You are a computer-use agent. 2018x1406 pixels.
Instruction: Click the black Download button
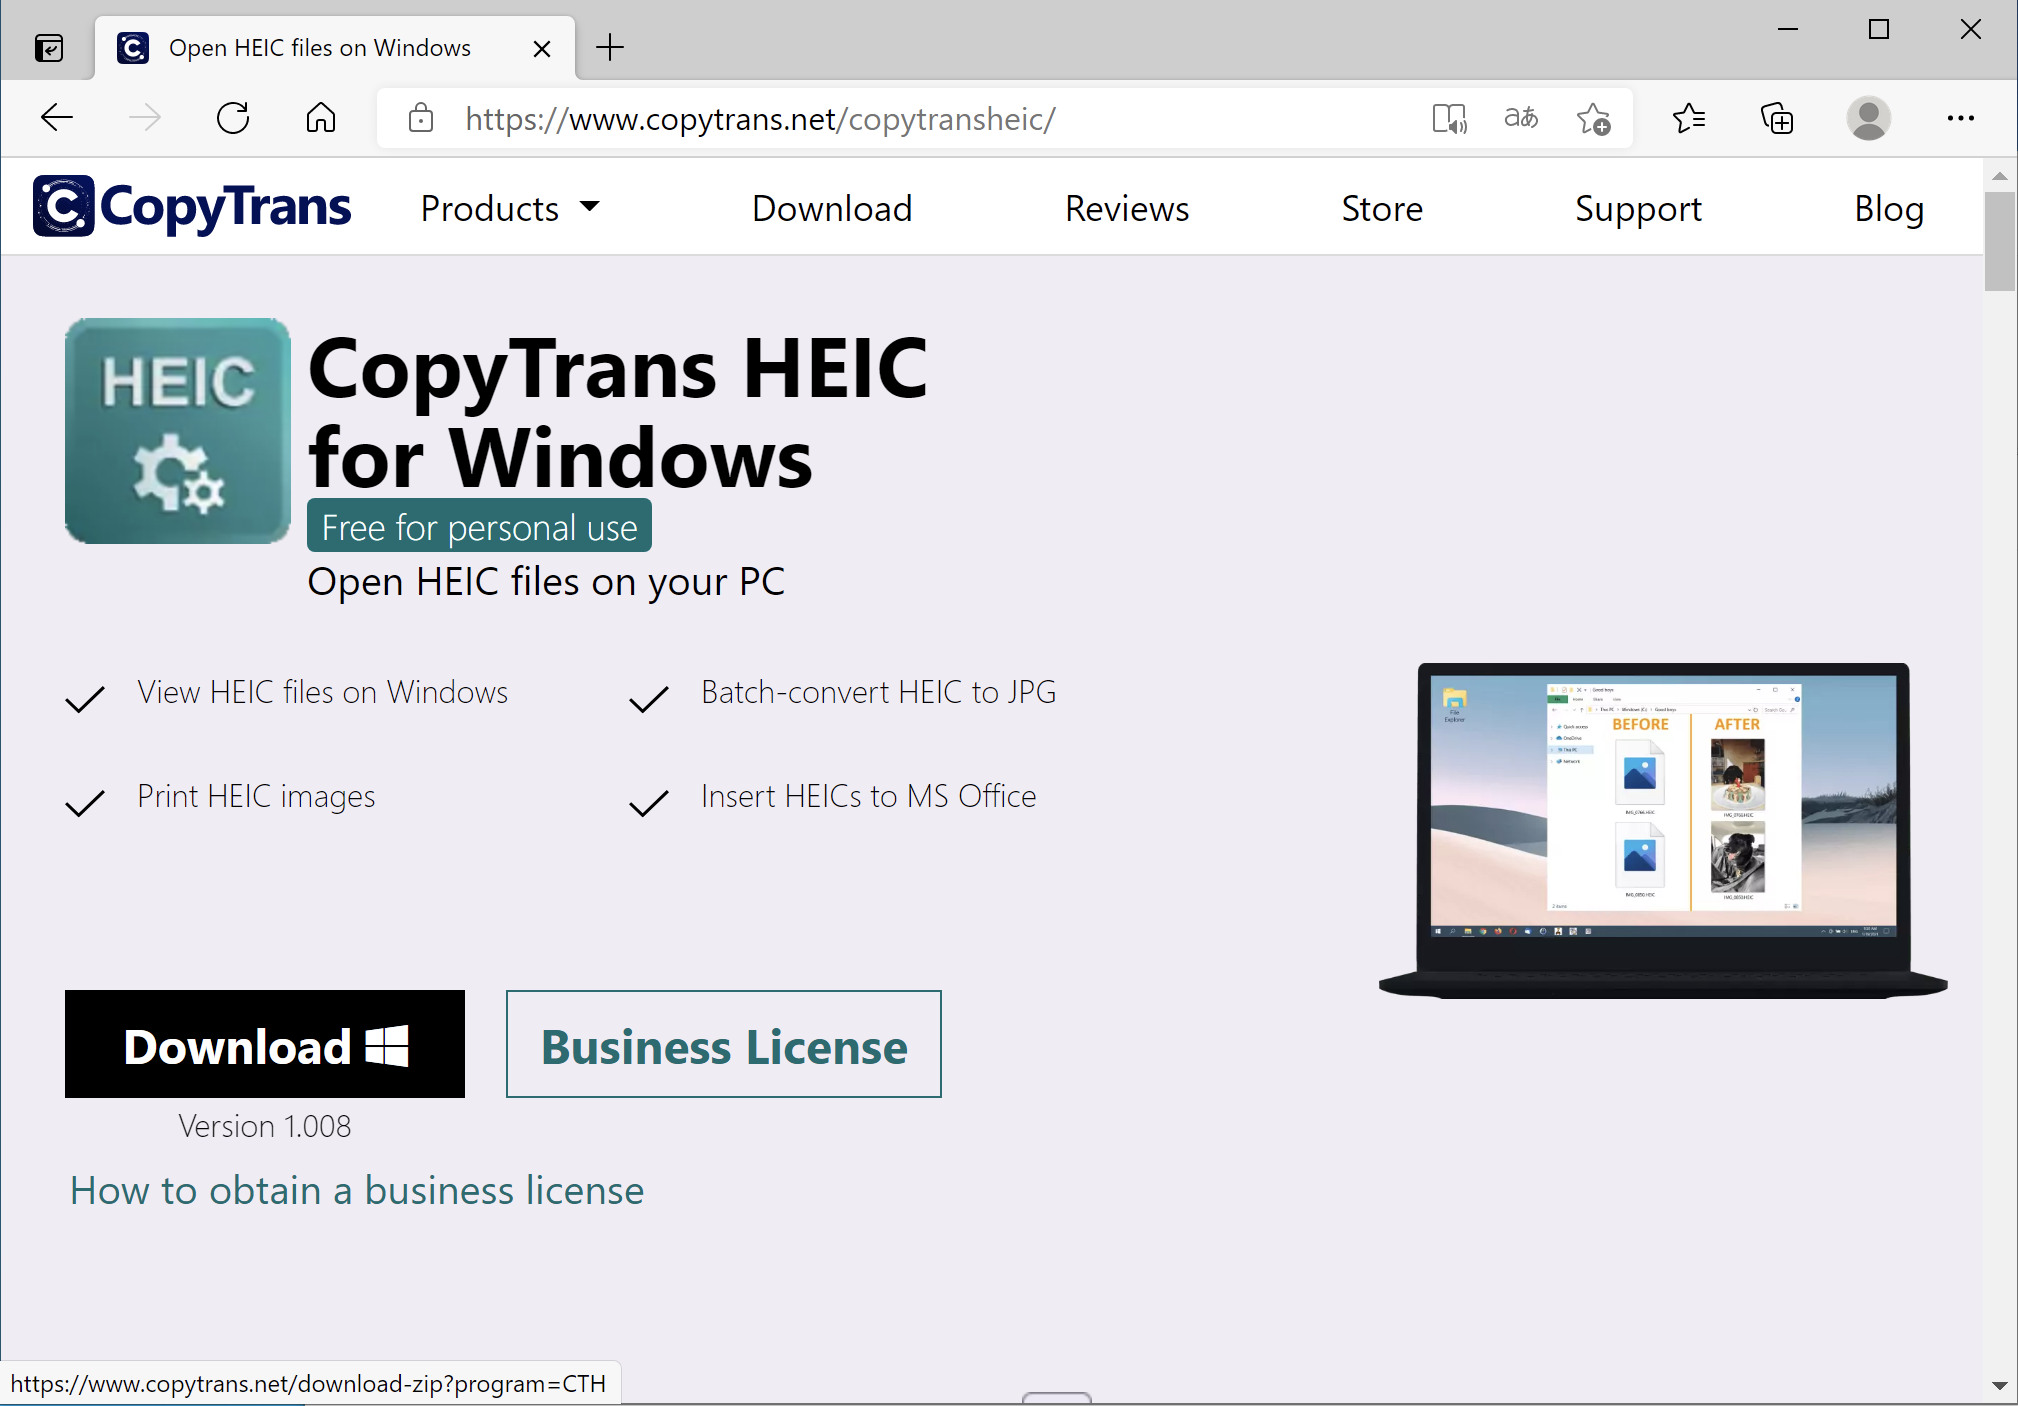[265, 1044]
